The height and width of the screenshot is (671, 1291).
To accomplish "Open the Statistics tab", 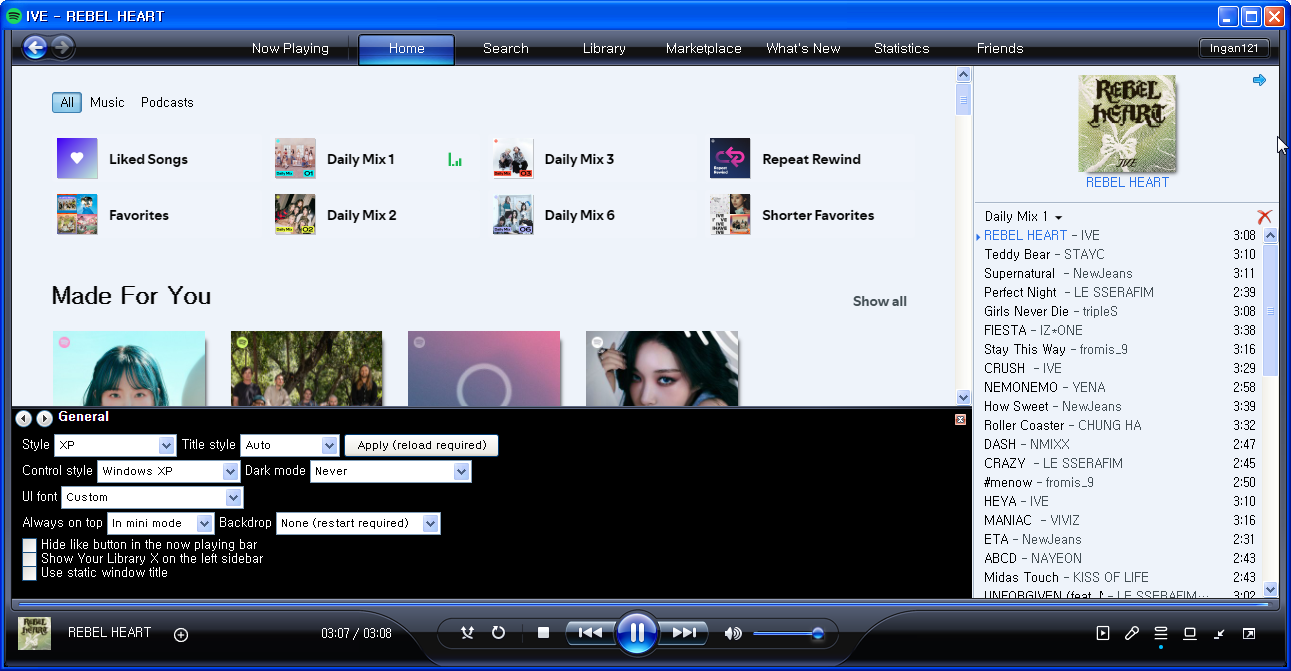I will click(901, 48).
